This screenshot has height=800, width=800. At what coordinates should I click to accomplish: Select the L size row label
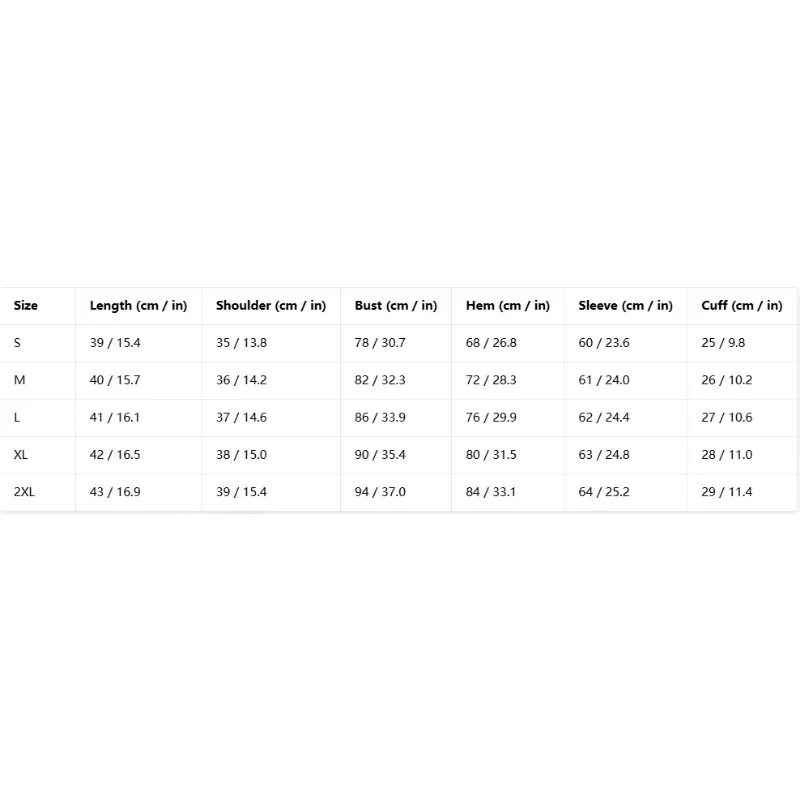(x=17, y=417)
